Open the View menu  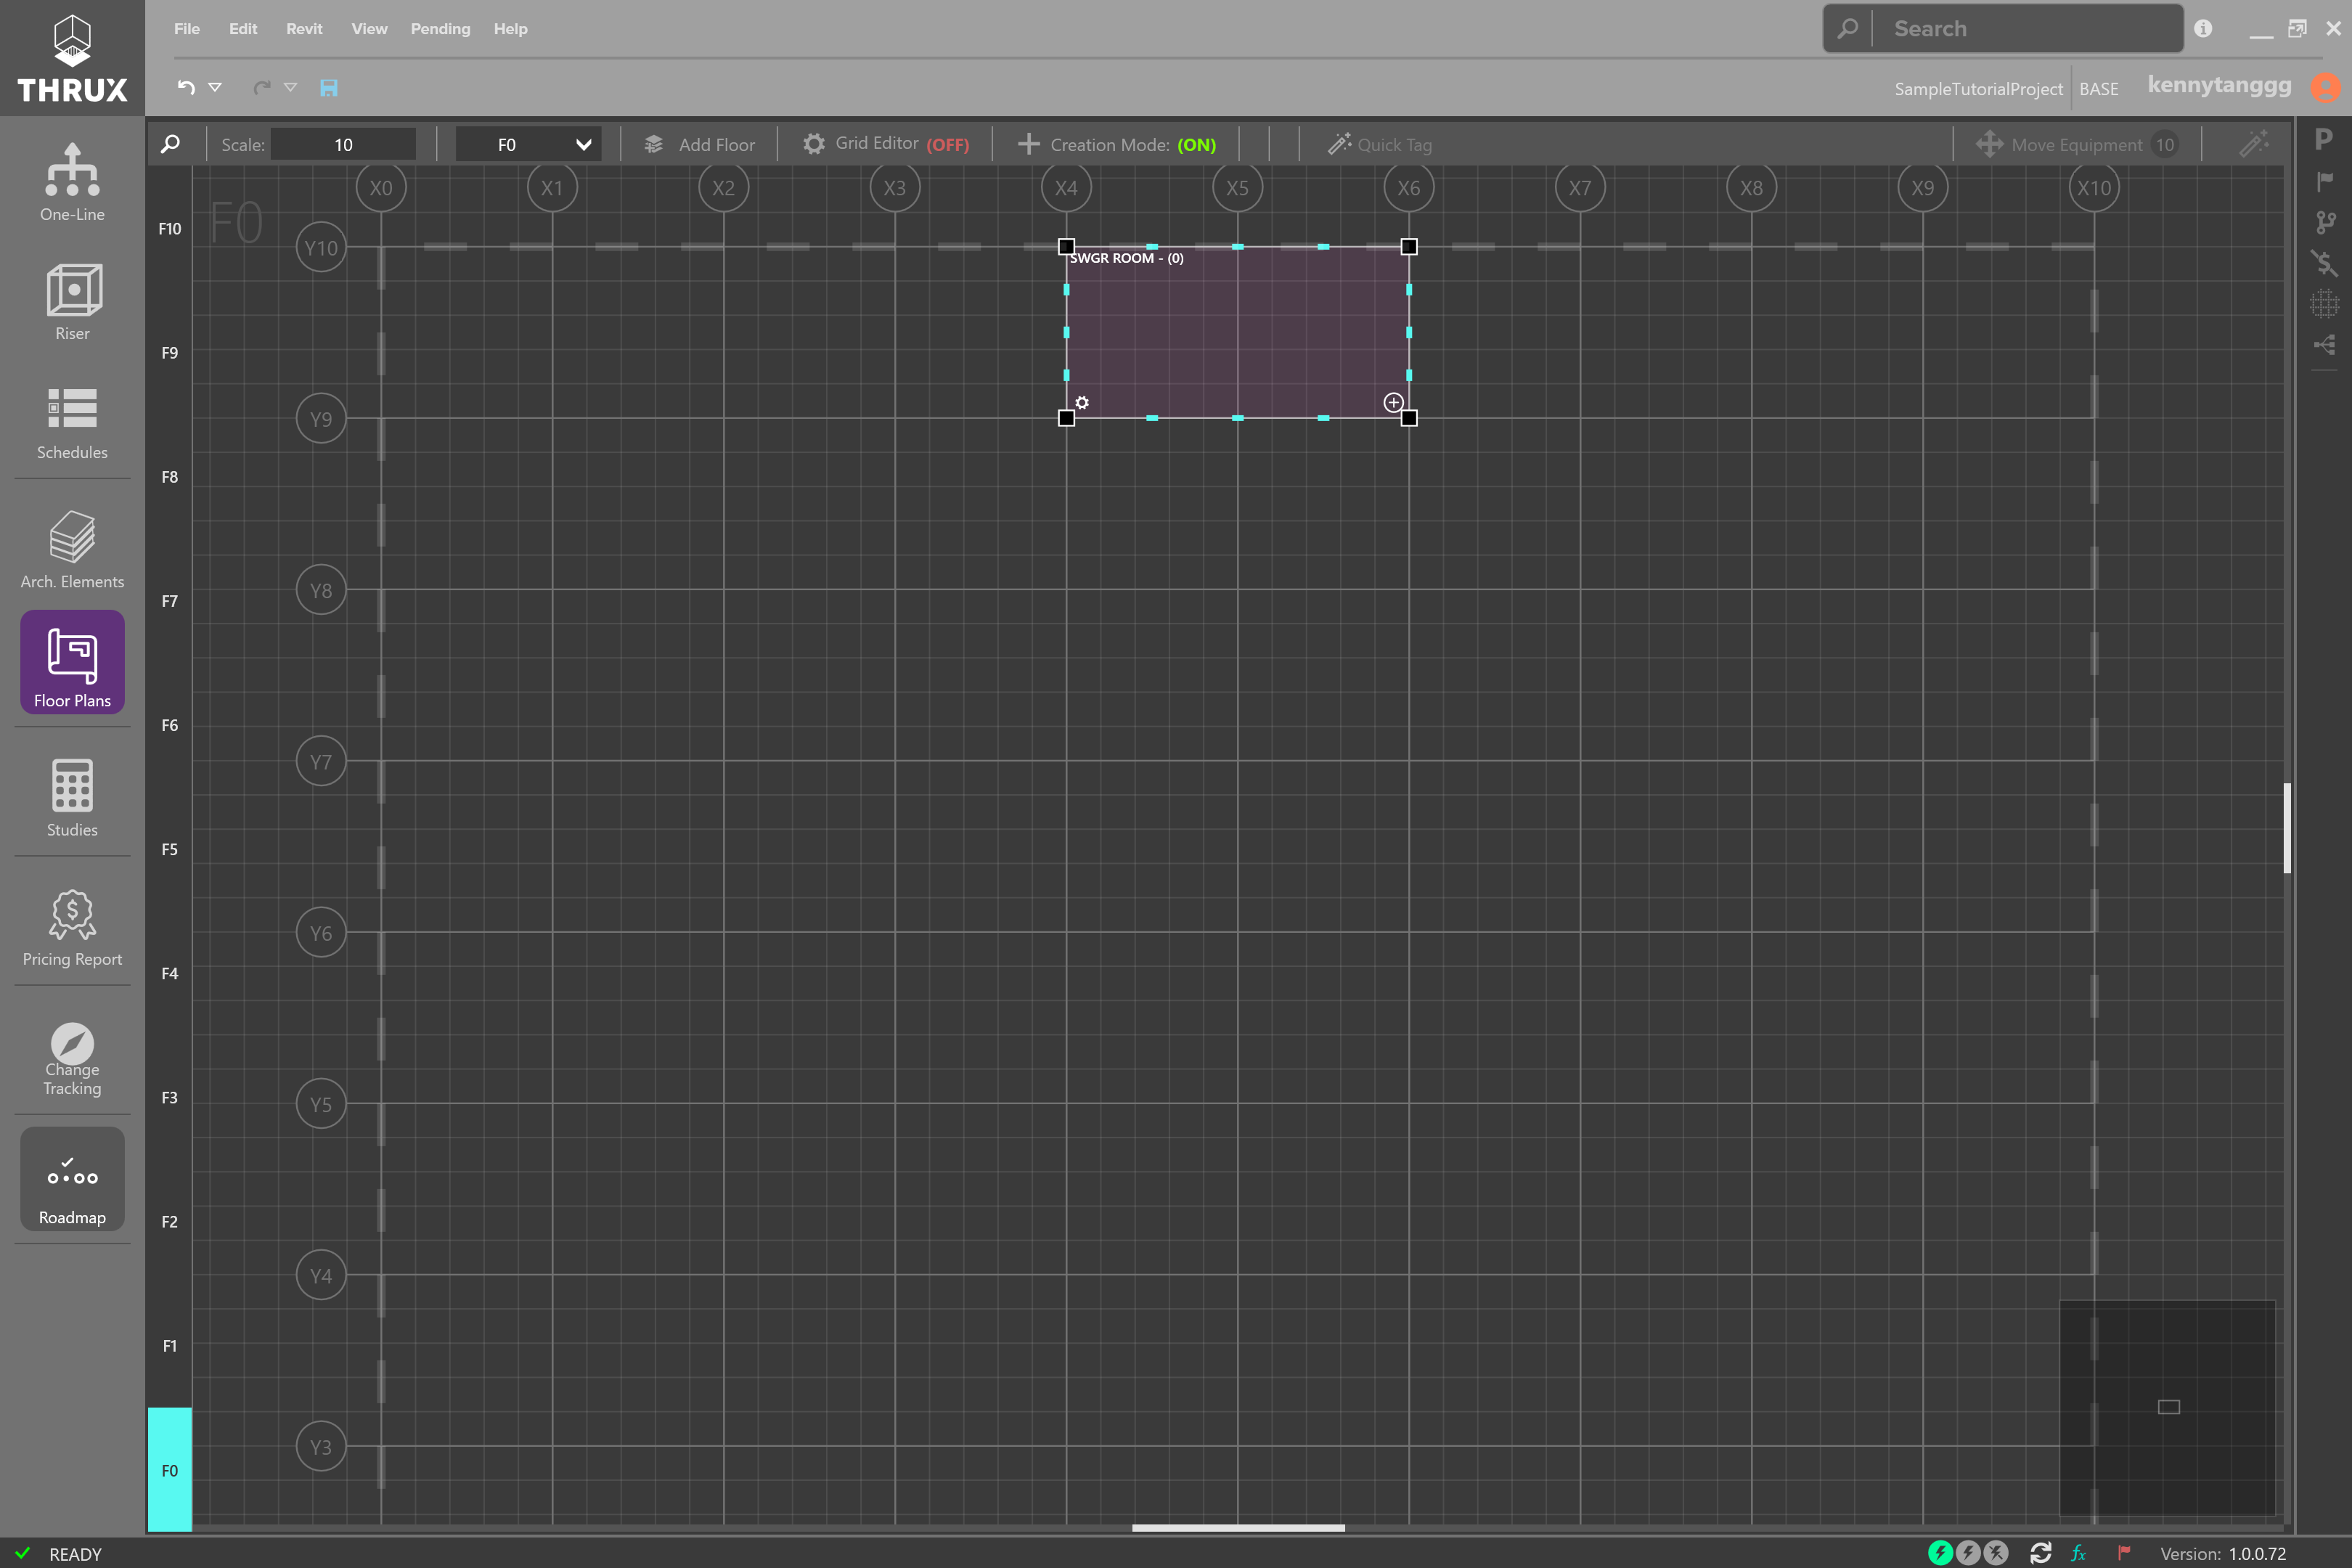pos(369,29)
